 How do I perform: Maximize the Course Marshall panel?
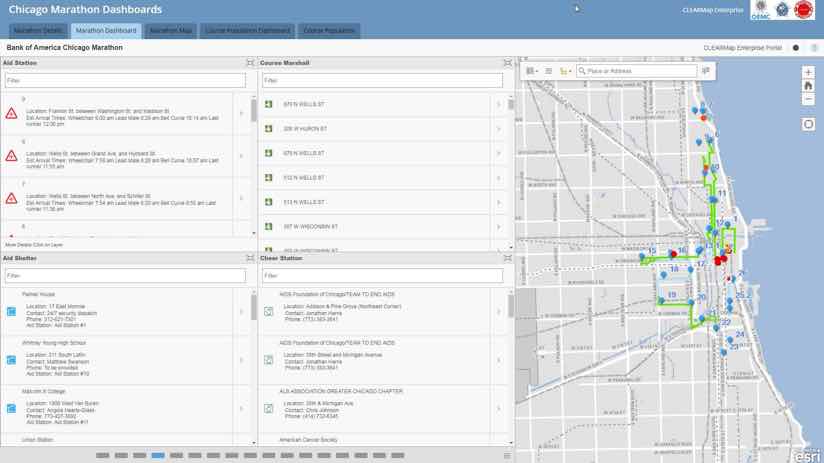(508, 63)
